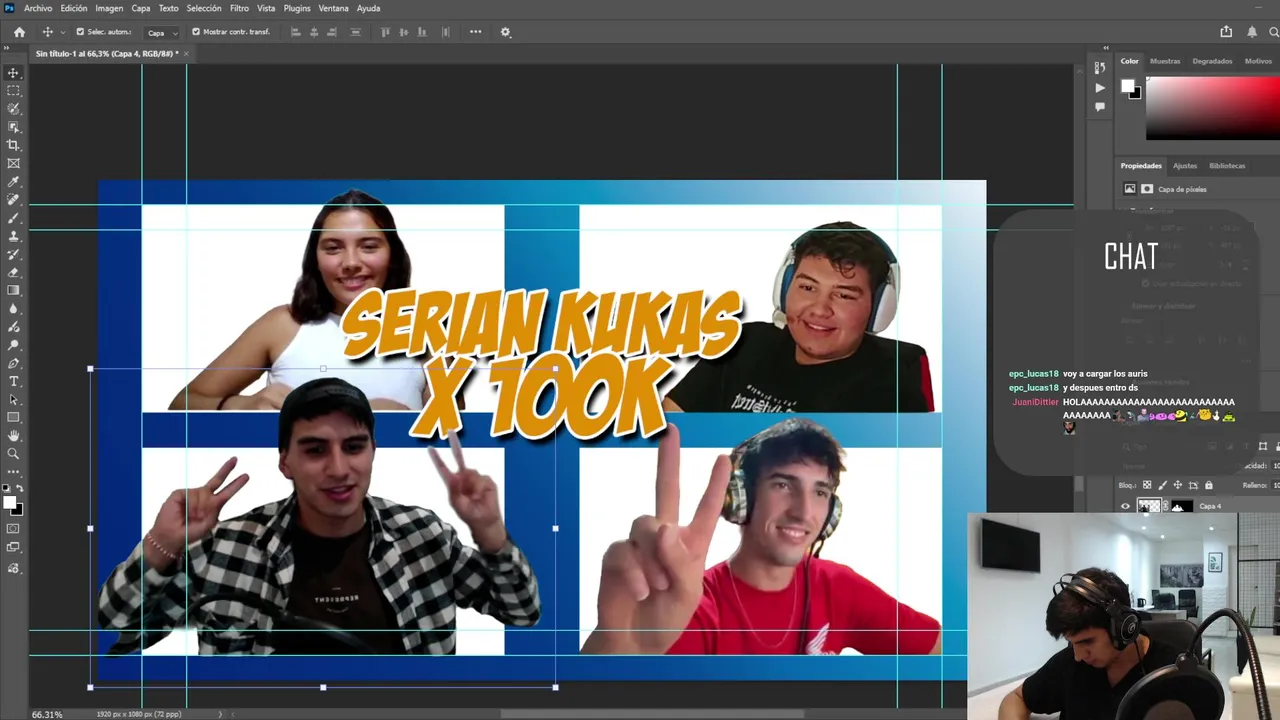The height and width of the screenshot is (720, 1280).
Task: Select the Hand tool
Action: (x=13, y=436)
